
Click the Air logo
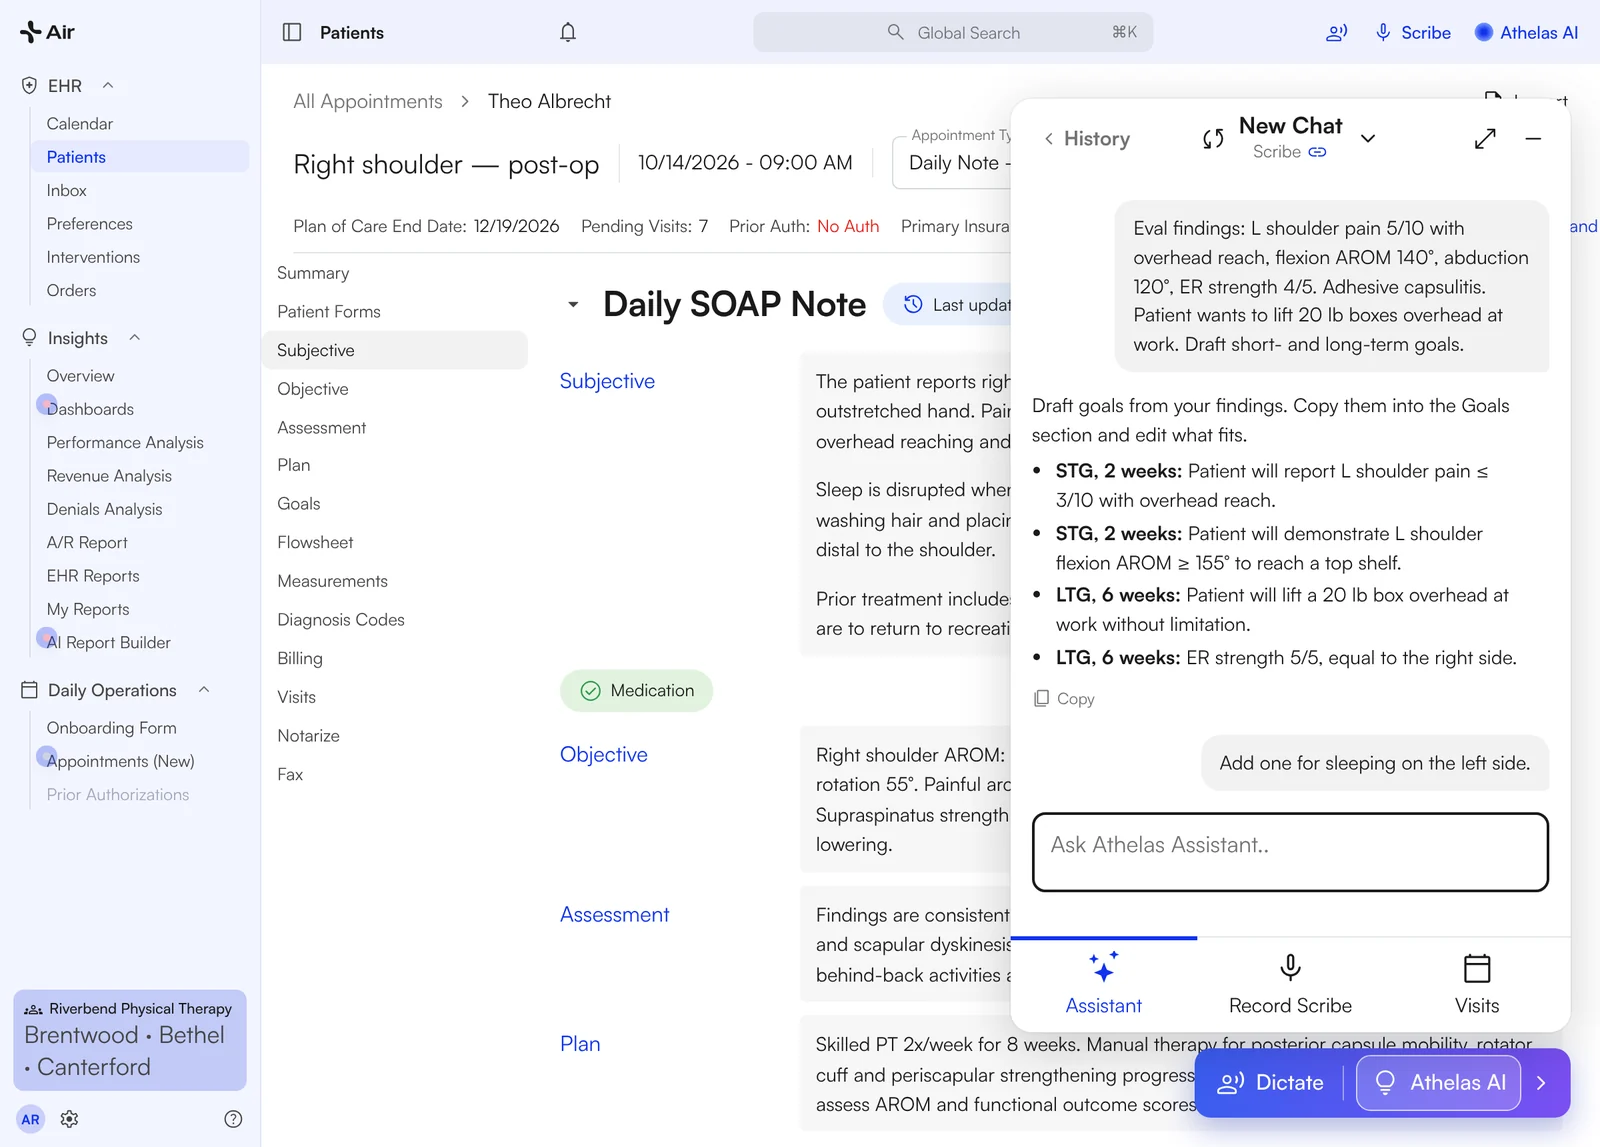[47, 32]
